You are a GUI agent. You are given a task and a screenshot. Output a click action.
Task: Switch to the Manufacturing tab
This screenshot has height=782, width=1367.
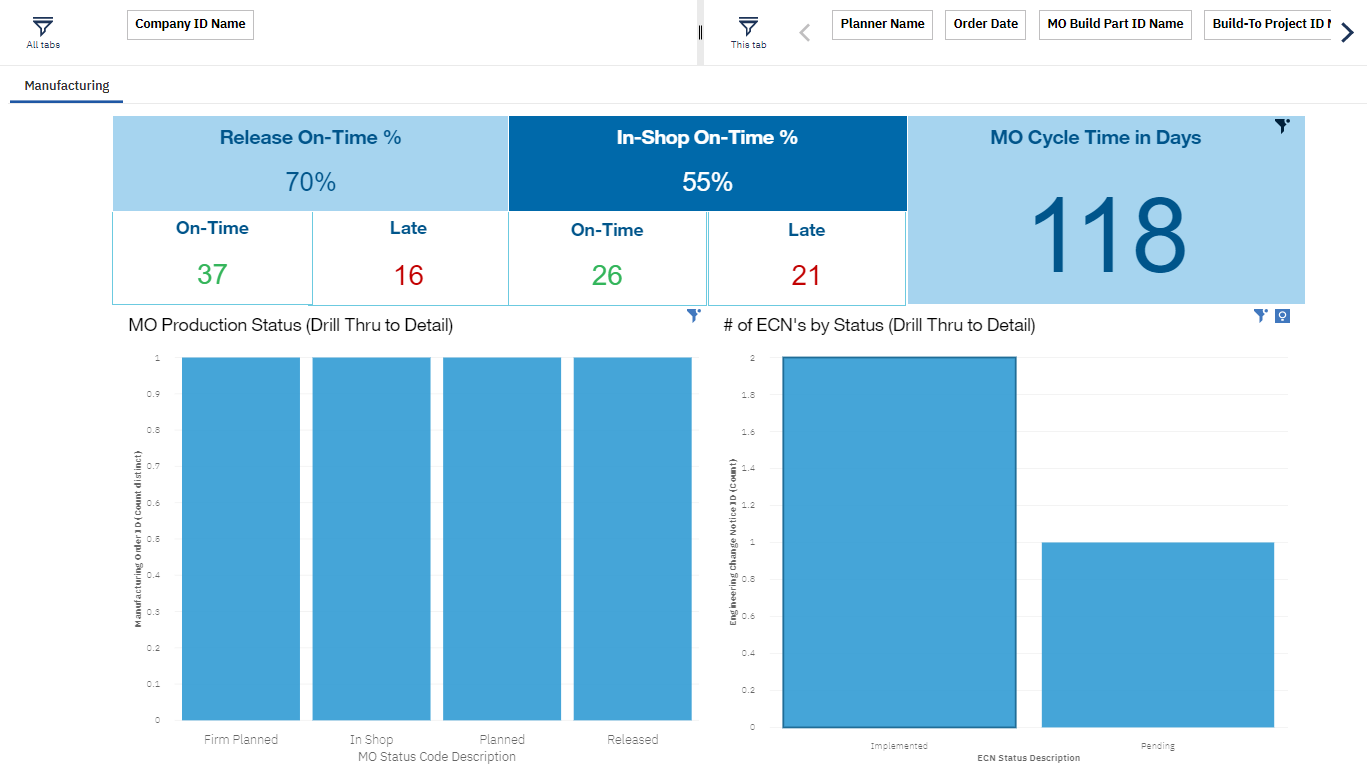pos(67,86)
